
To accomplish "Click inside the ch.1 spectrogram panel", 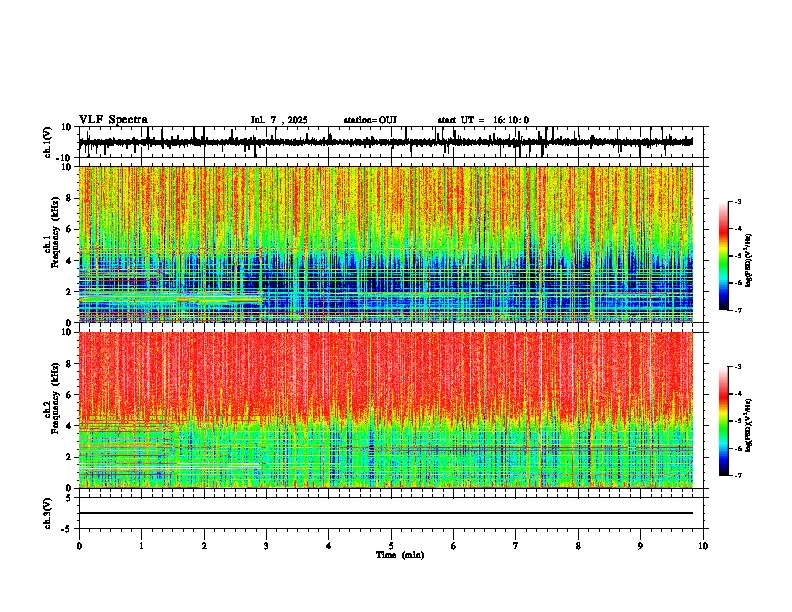I will pos(385,244).
